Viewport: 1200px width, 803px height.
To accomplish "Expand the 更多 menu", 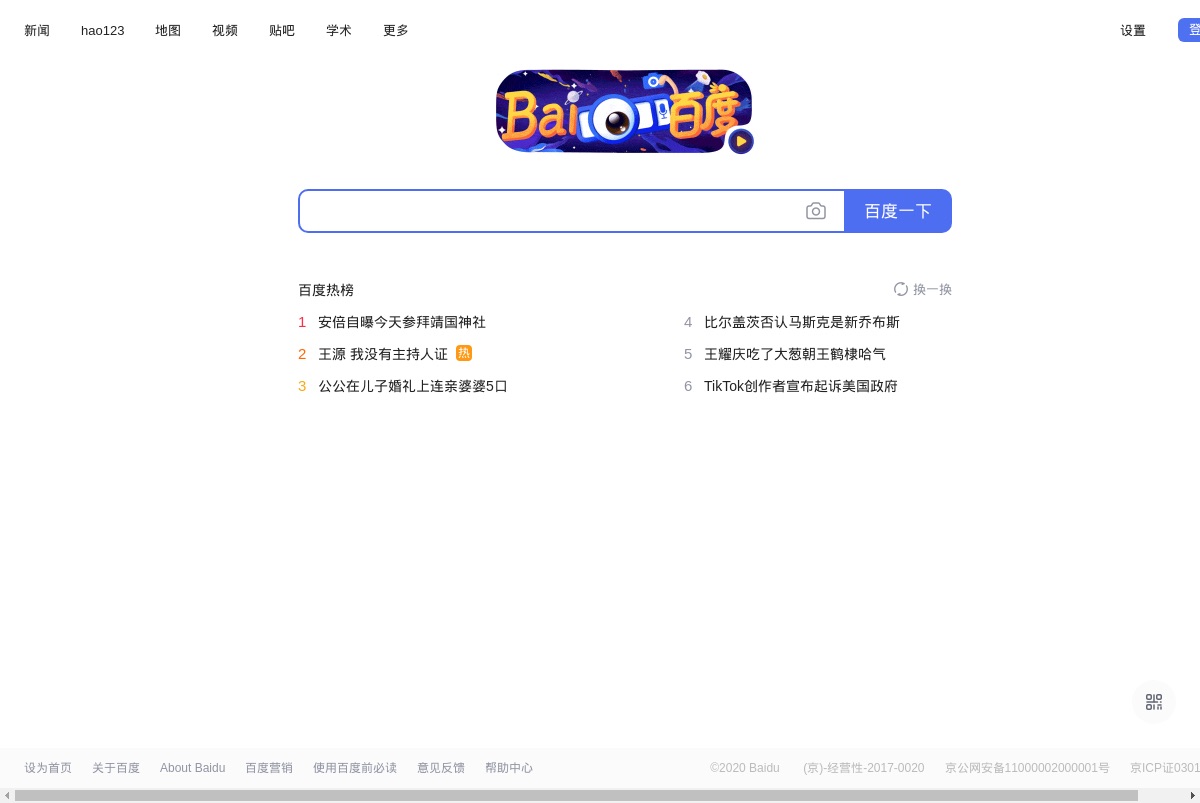I will coord(396,30).
